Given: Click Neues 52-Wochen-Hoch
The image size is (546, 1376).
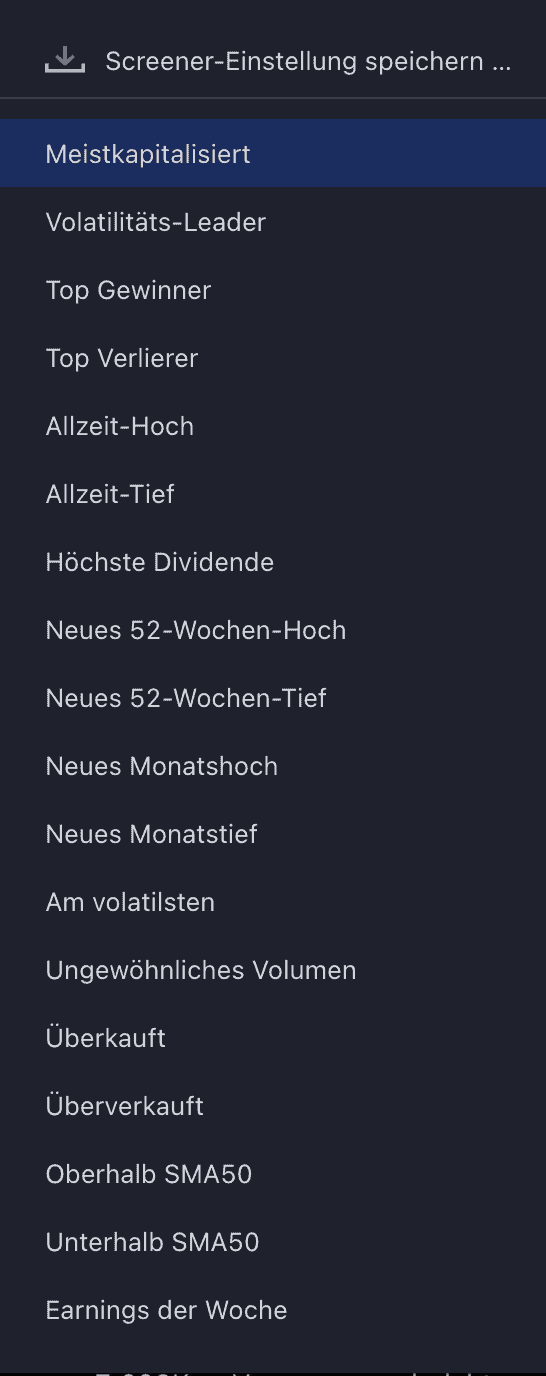Looking at the screenshot, I should tap(273, 630).
